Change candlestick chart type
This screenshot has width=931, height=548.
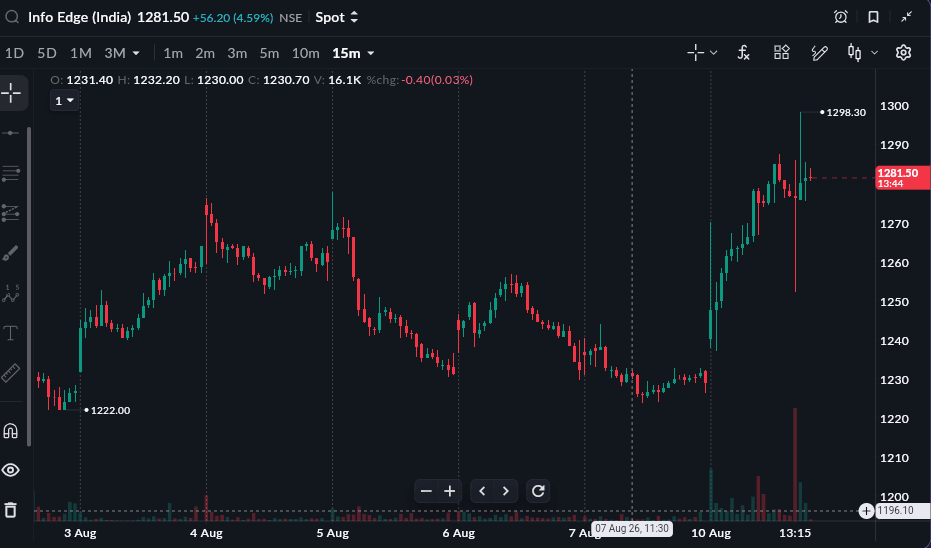pyautogui.click(x=854, y=53)
